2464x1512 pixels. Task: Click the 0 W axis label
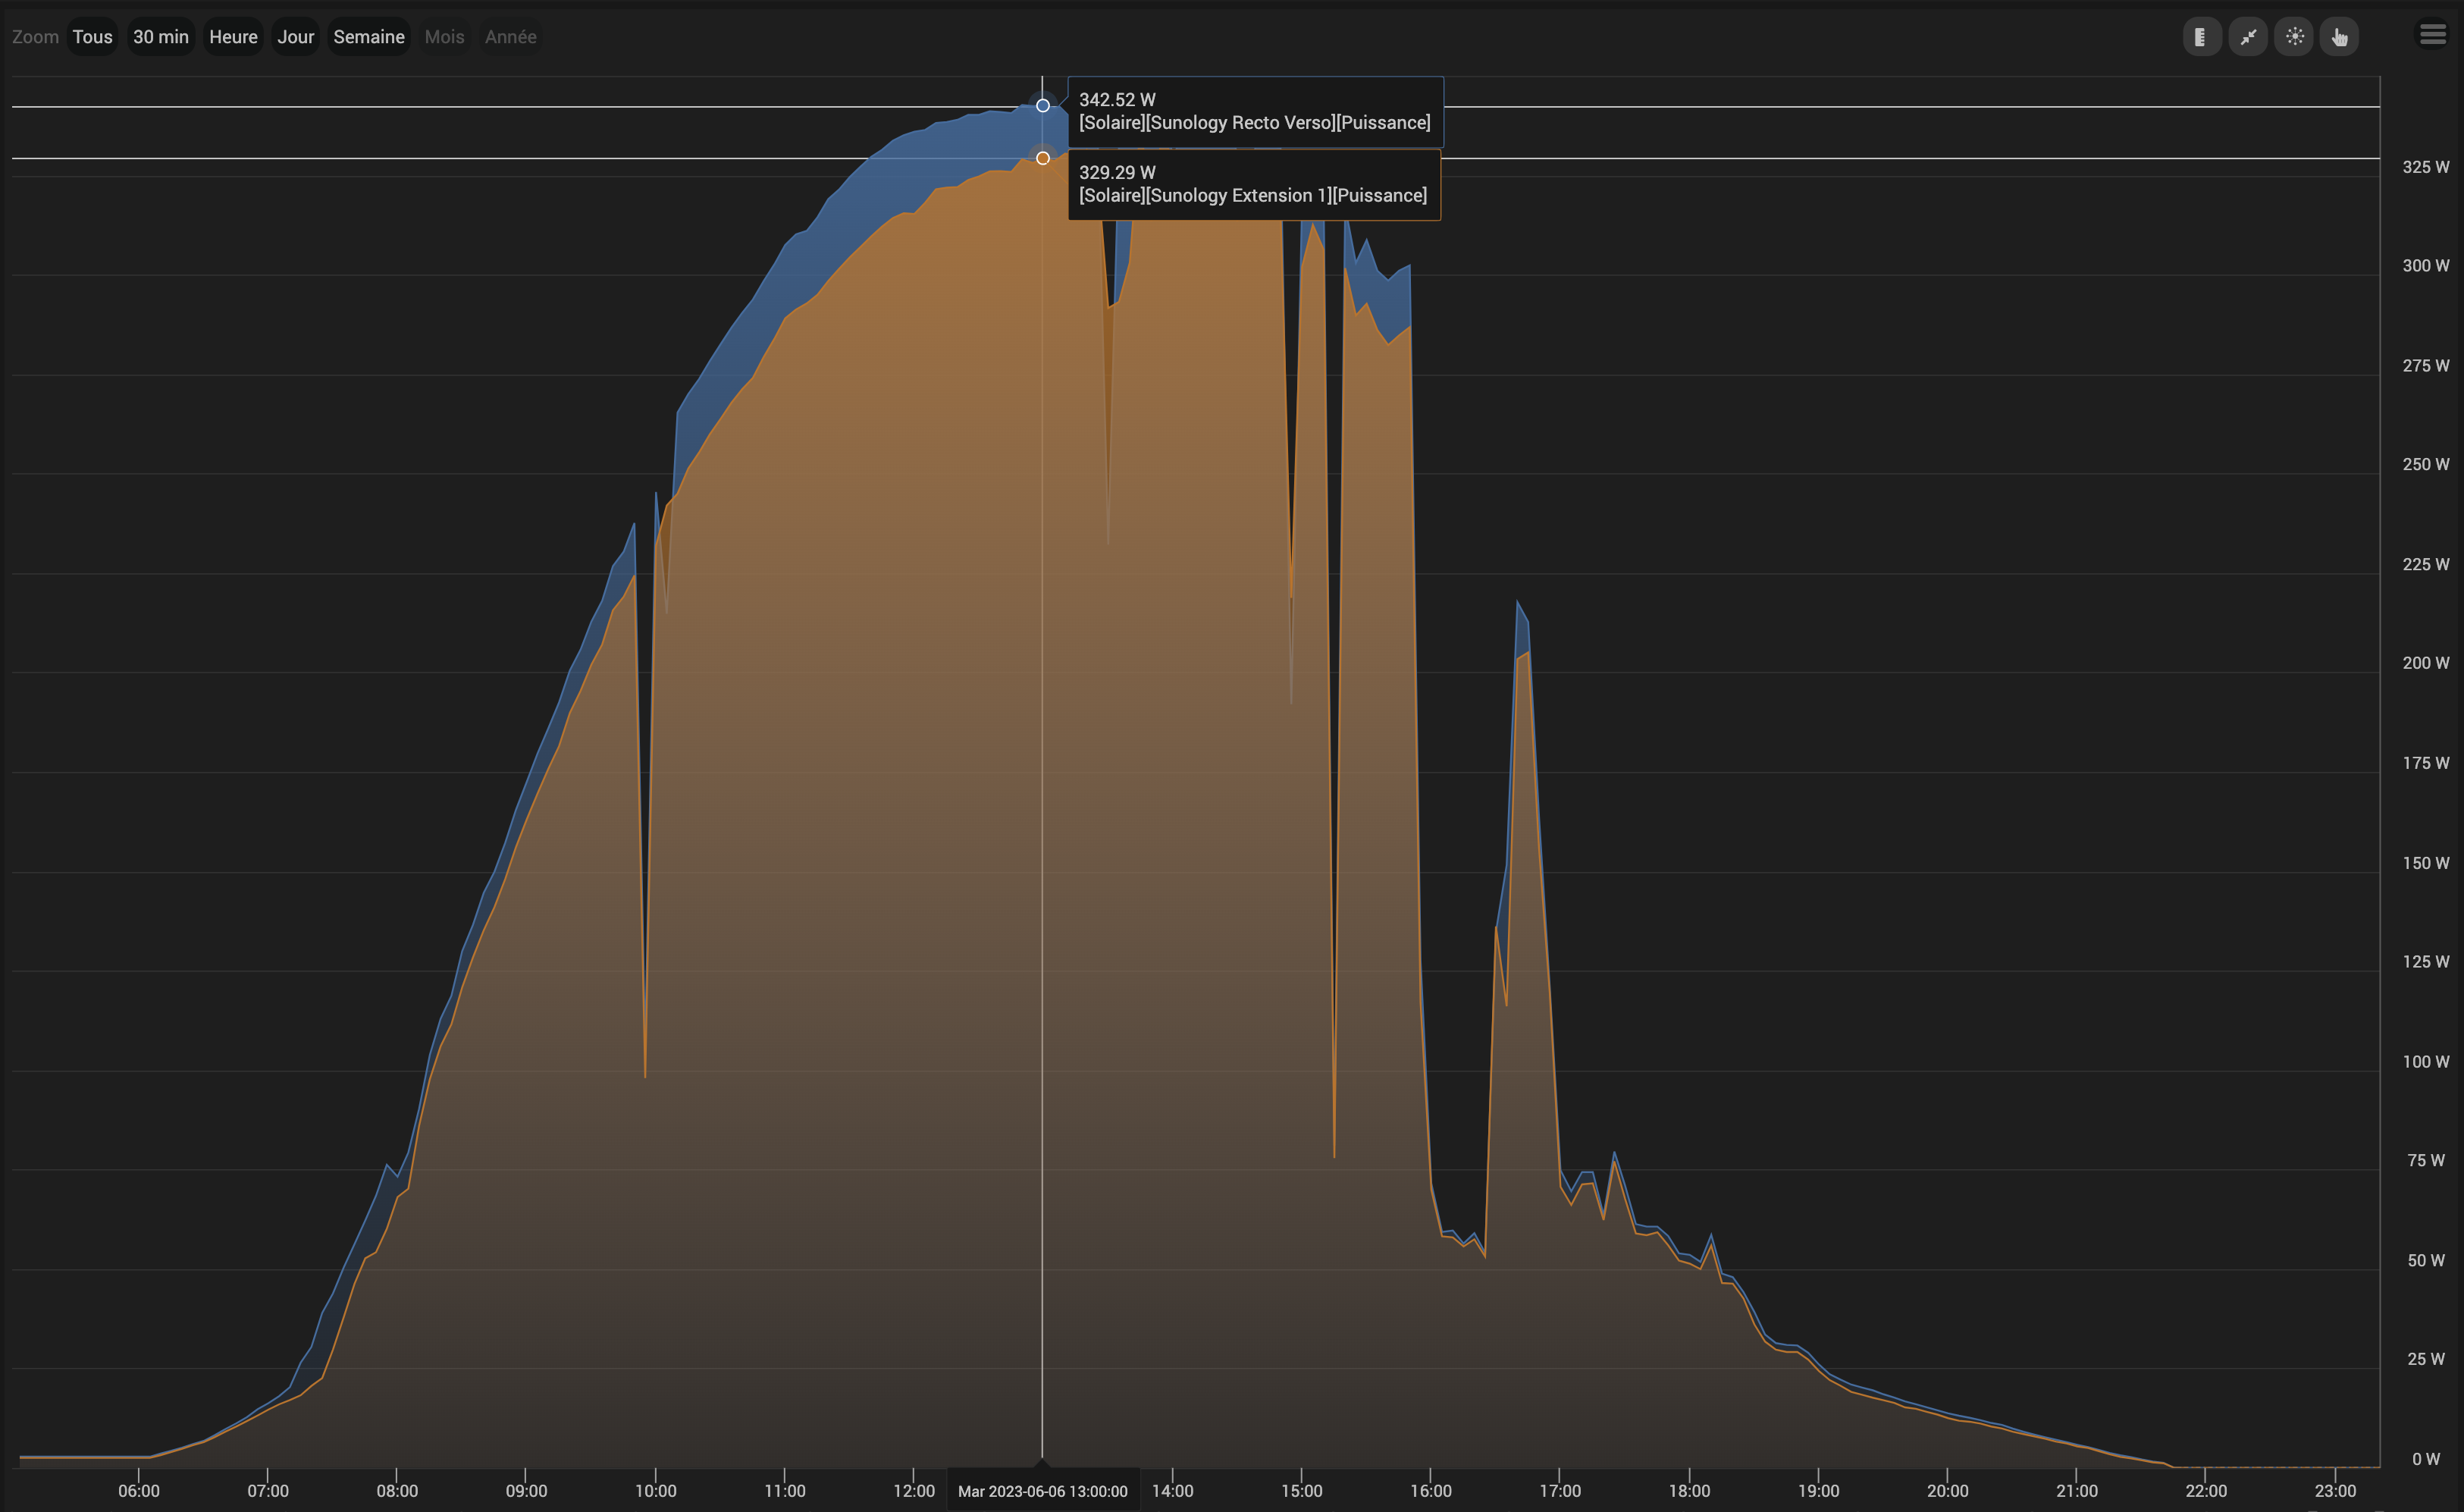2425,1459
